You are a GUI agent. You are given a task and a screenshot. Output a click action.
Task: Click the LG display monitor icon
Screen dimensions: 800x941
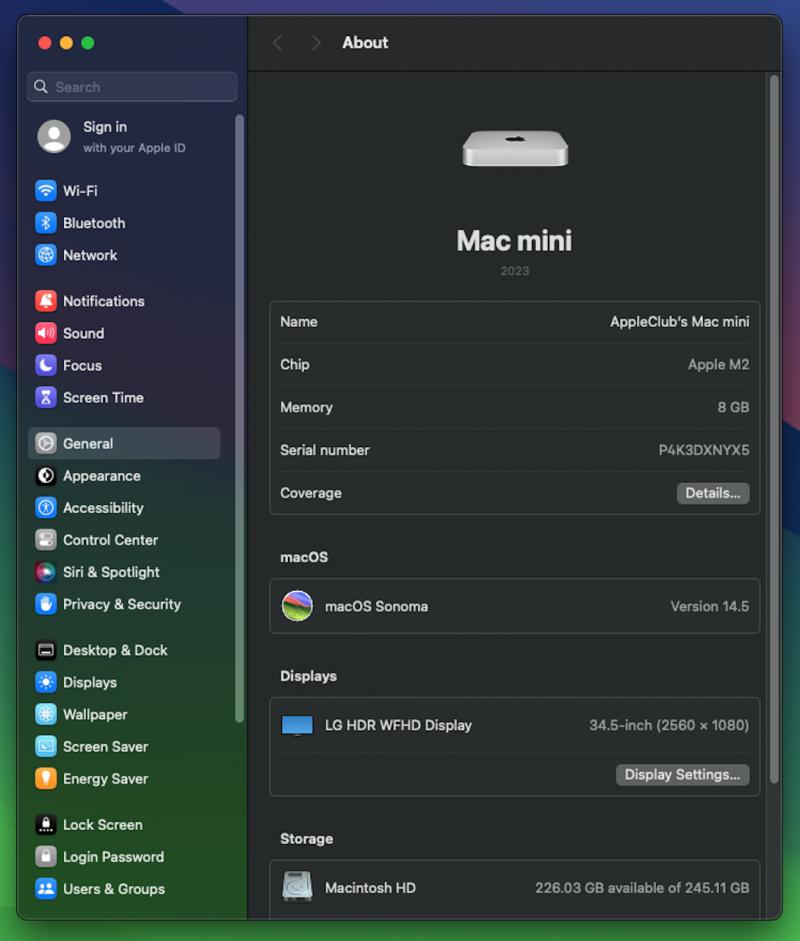tap(297, 726)
